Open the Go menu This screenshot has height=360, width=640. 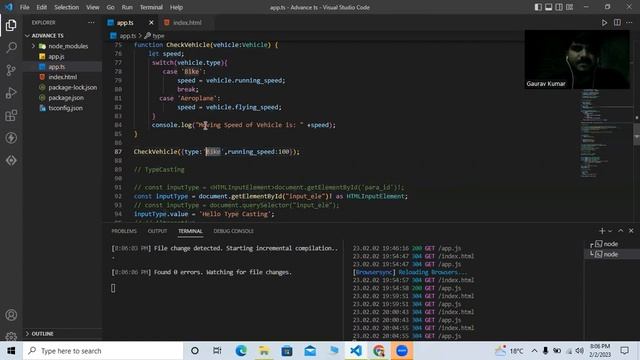pyautogui.click(x=110, y=7)
